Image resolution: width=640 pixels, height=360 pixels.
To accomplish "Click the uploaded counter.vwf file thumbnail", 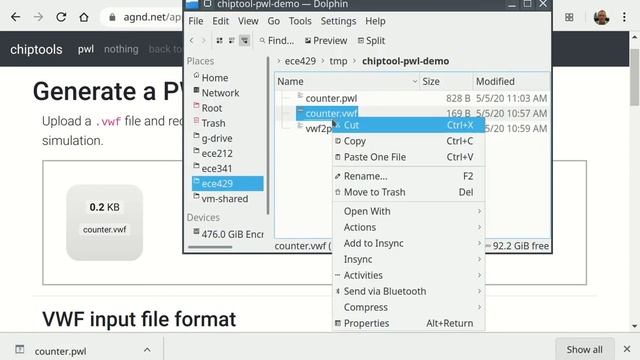I will pyautogui.click(x=104, y=222).
